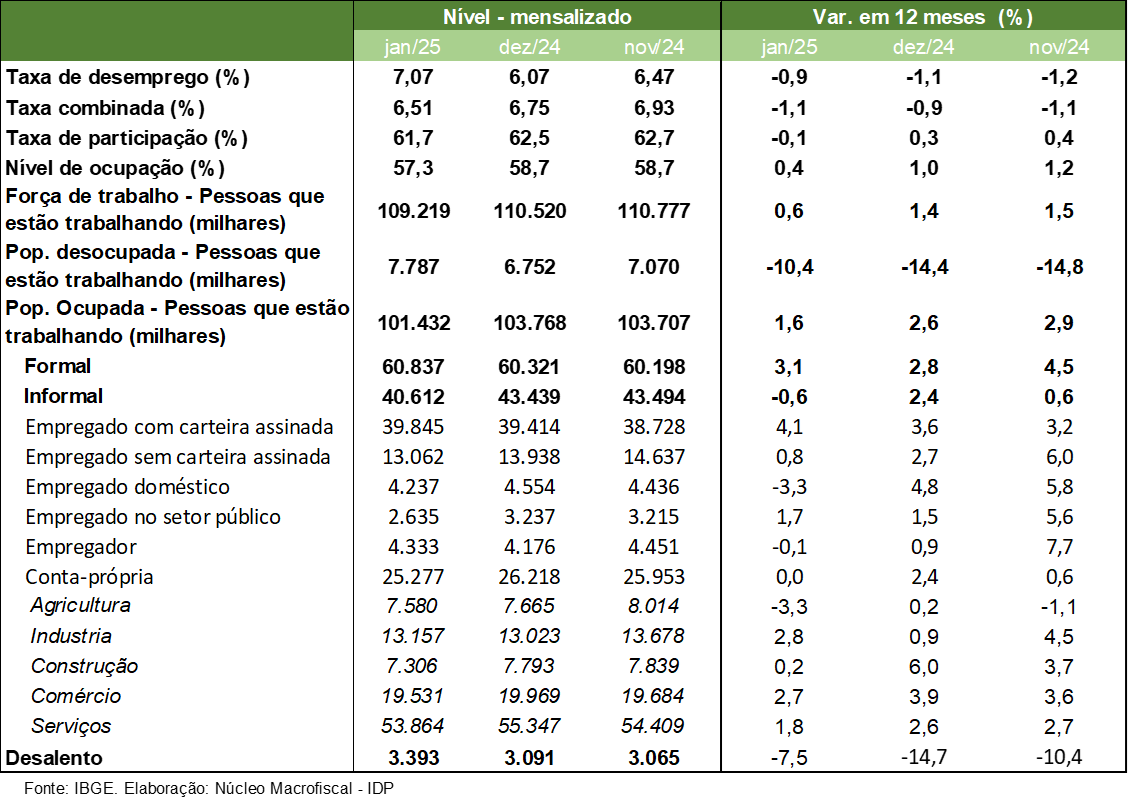Click the value 103.768 for dez/24

click(x=529, y=323)
